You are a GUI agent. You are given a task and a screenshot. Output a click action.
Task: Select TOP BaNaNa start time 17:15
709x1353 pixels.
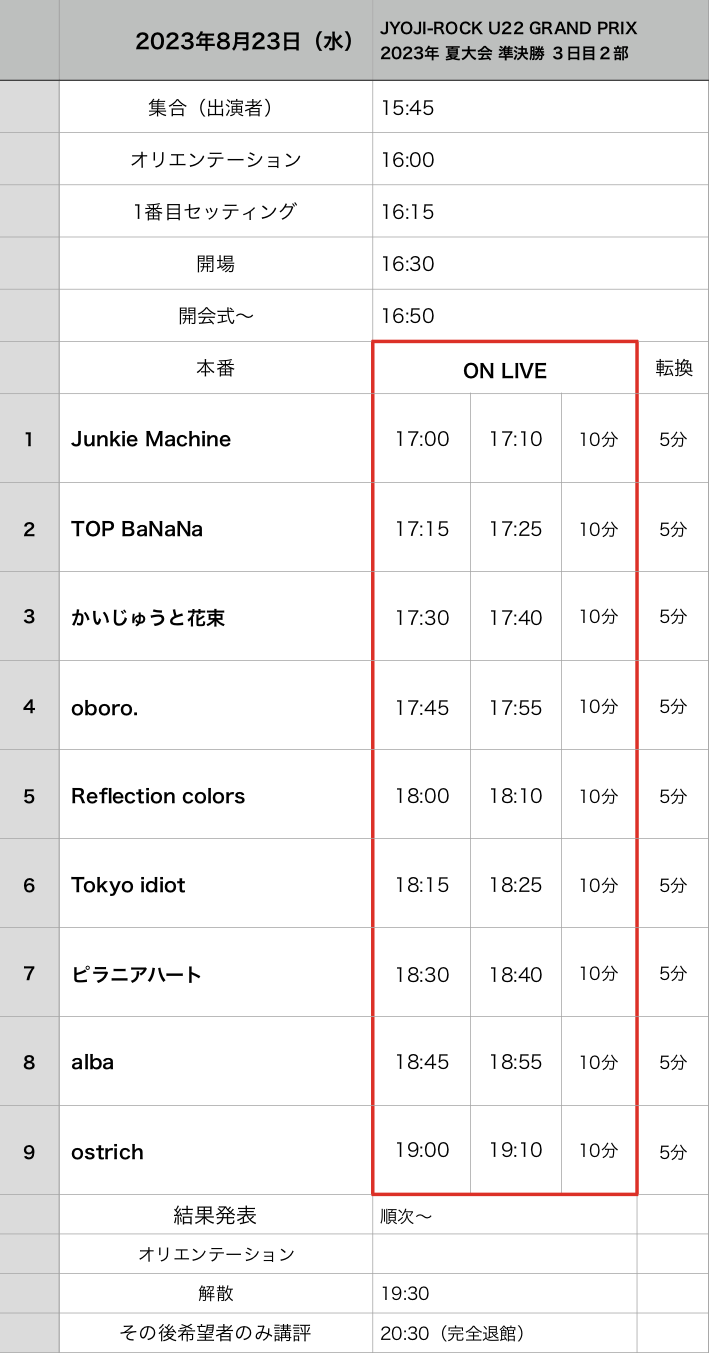click(x=422, y=528)
